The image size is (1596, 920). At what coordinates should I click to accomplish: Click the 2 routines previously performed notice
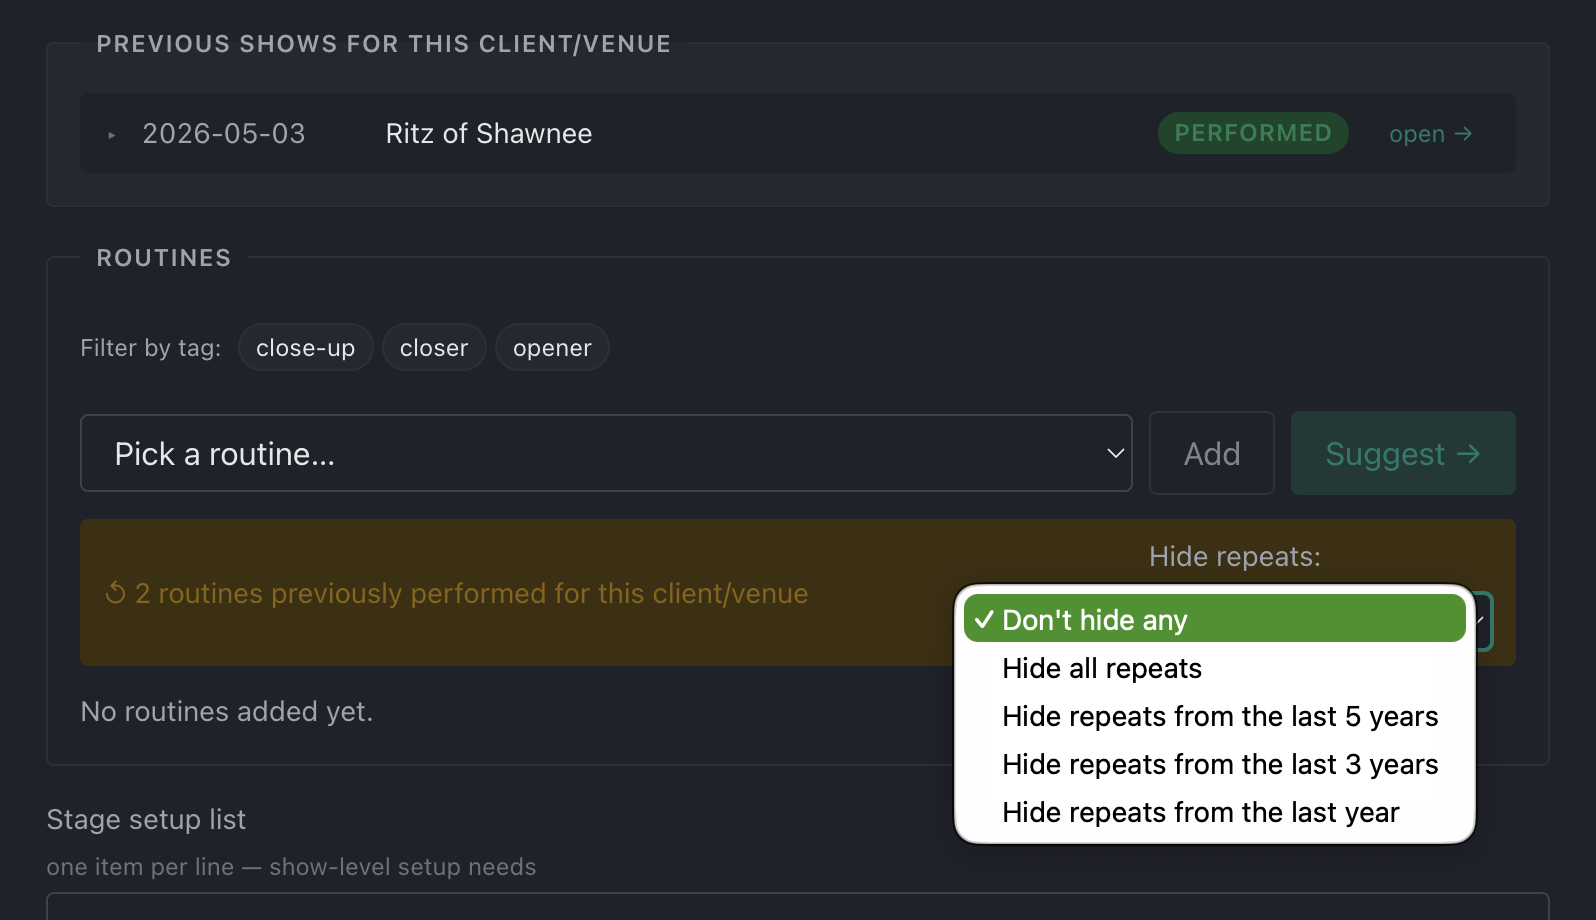click(x=471, y=593)
